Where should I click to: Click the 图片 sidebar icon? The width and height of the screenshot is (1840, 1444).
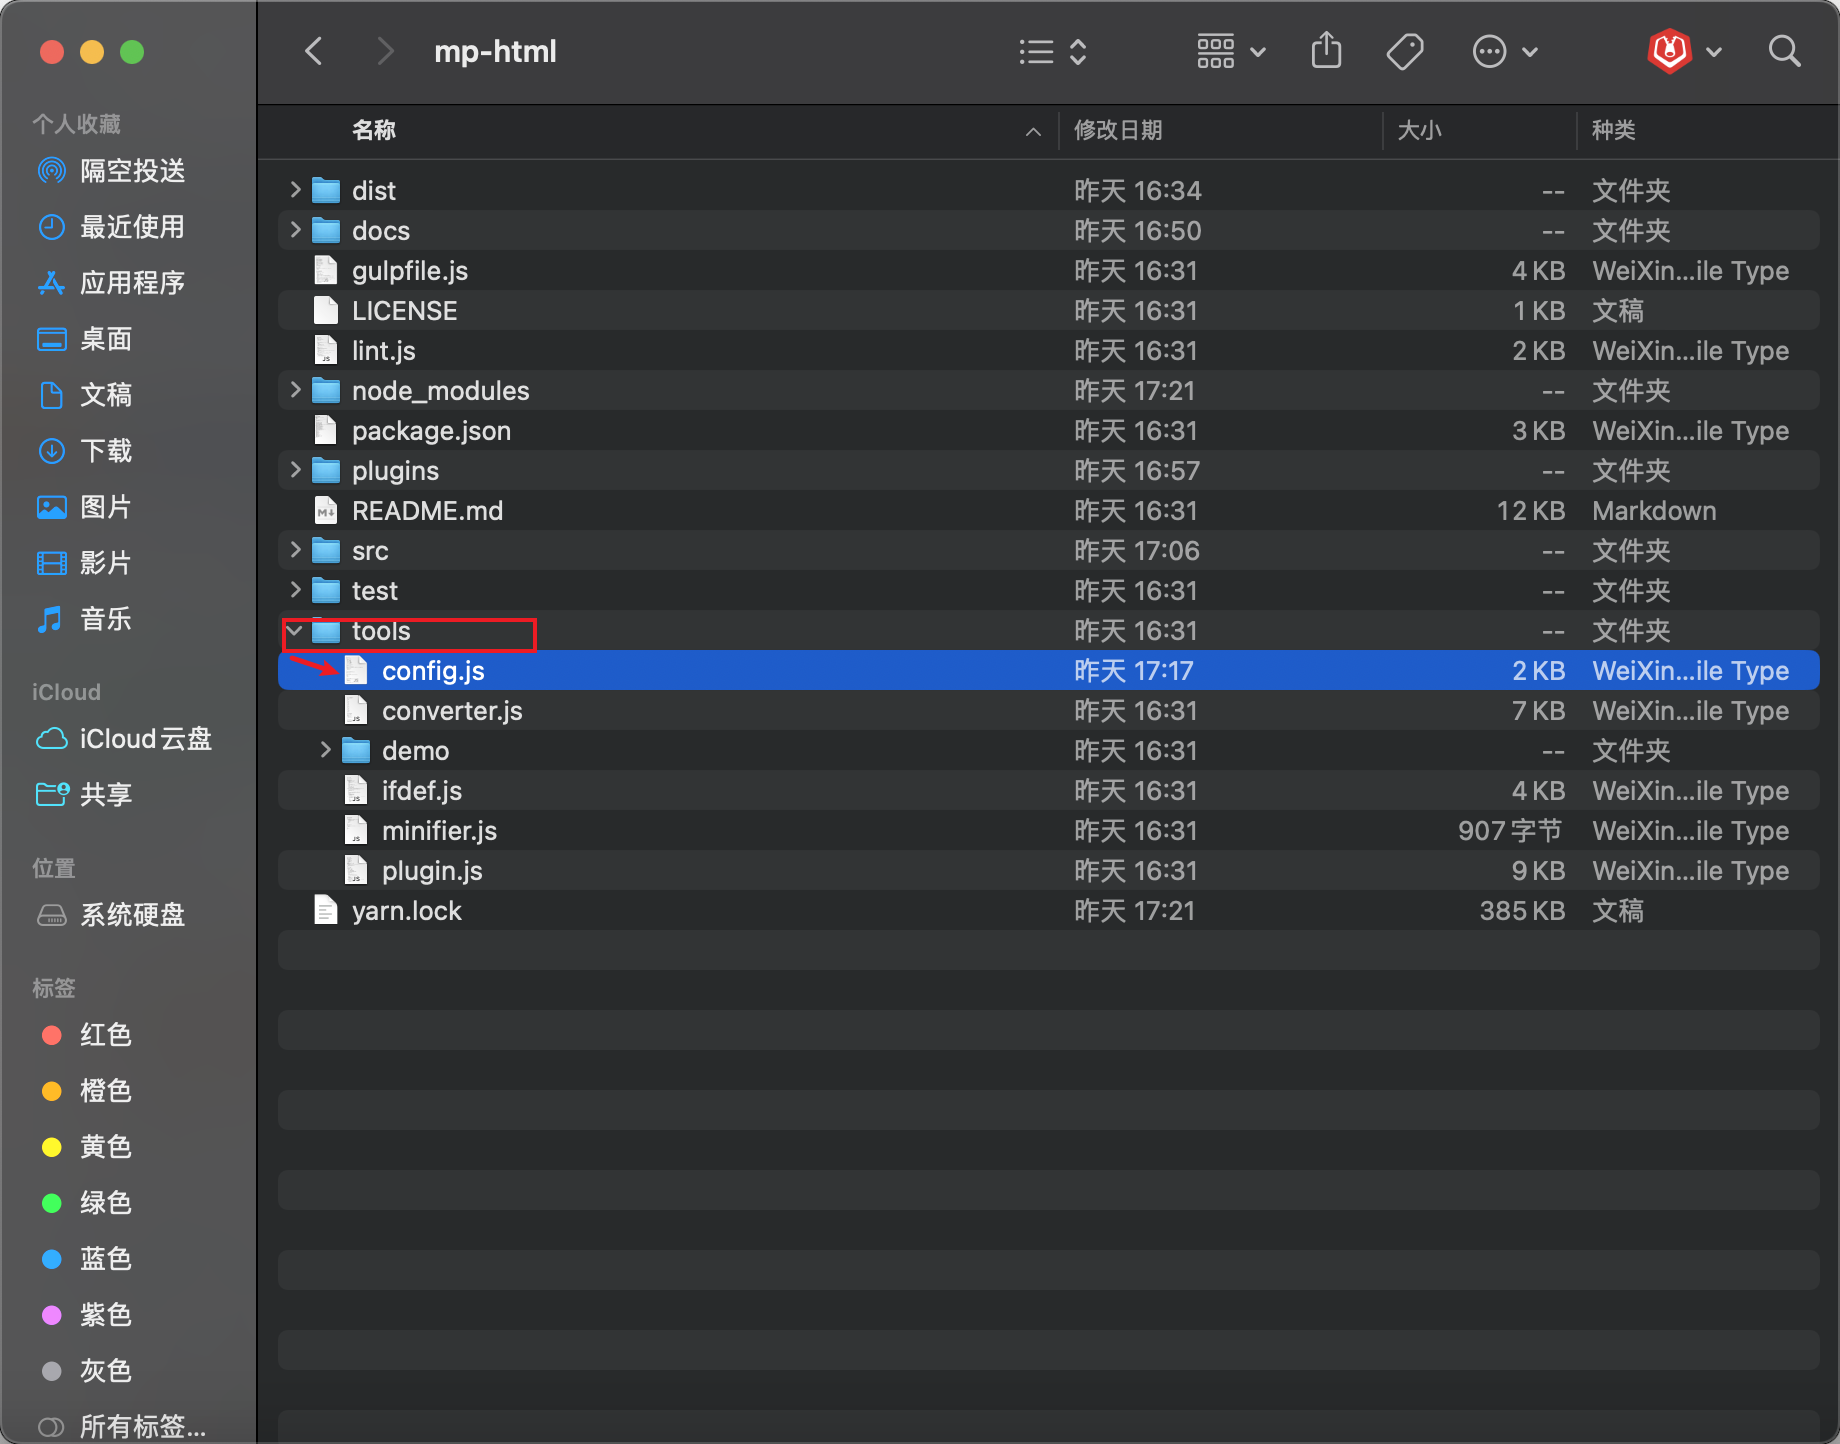pos(51,507)
